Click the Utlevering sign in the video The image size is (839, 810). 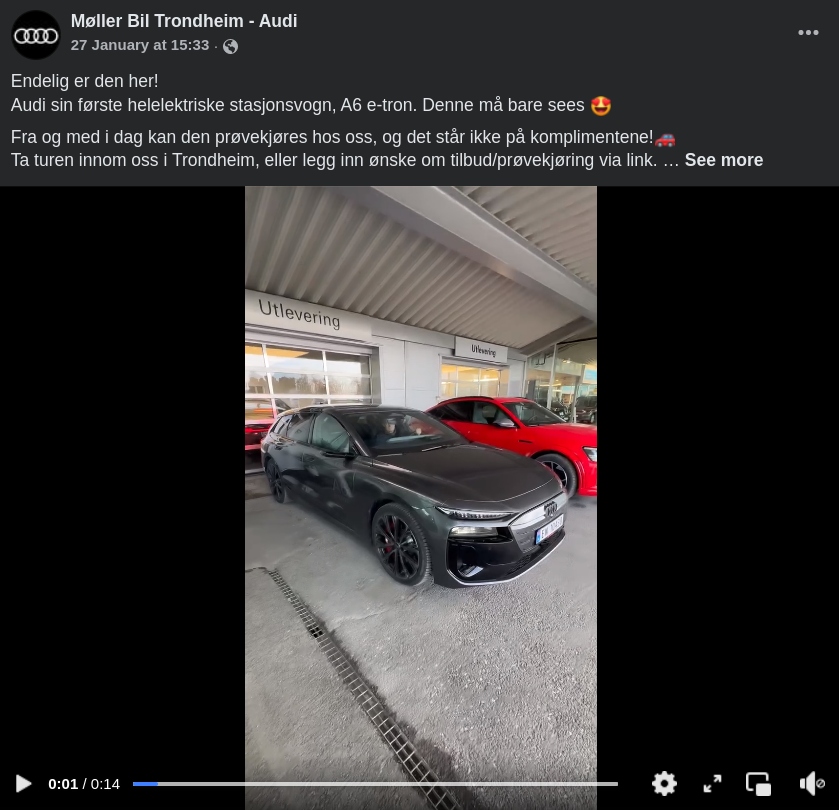click(299, 314)
